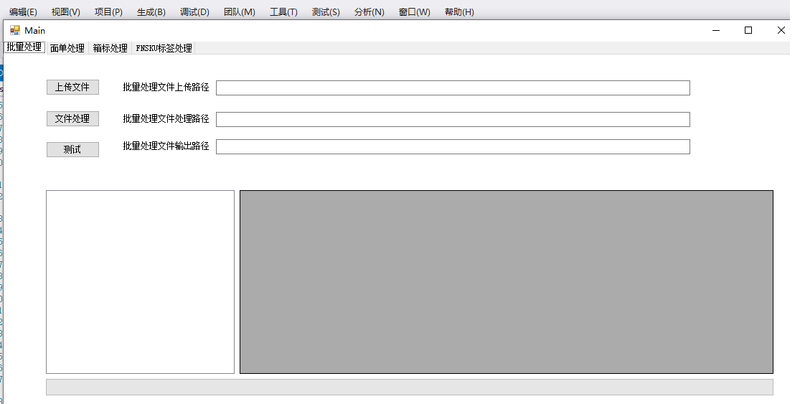Open the 帮助(H) menu
This screenshot has width=800, height=404.
pos(459,12)
